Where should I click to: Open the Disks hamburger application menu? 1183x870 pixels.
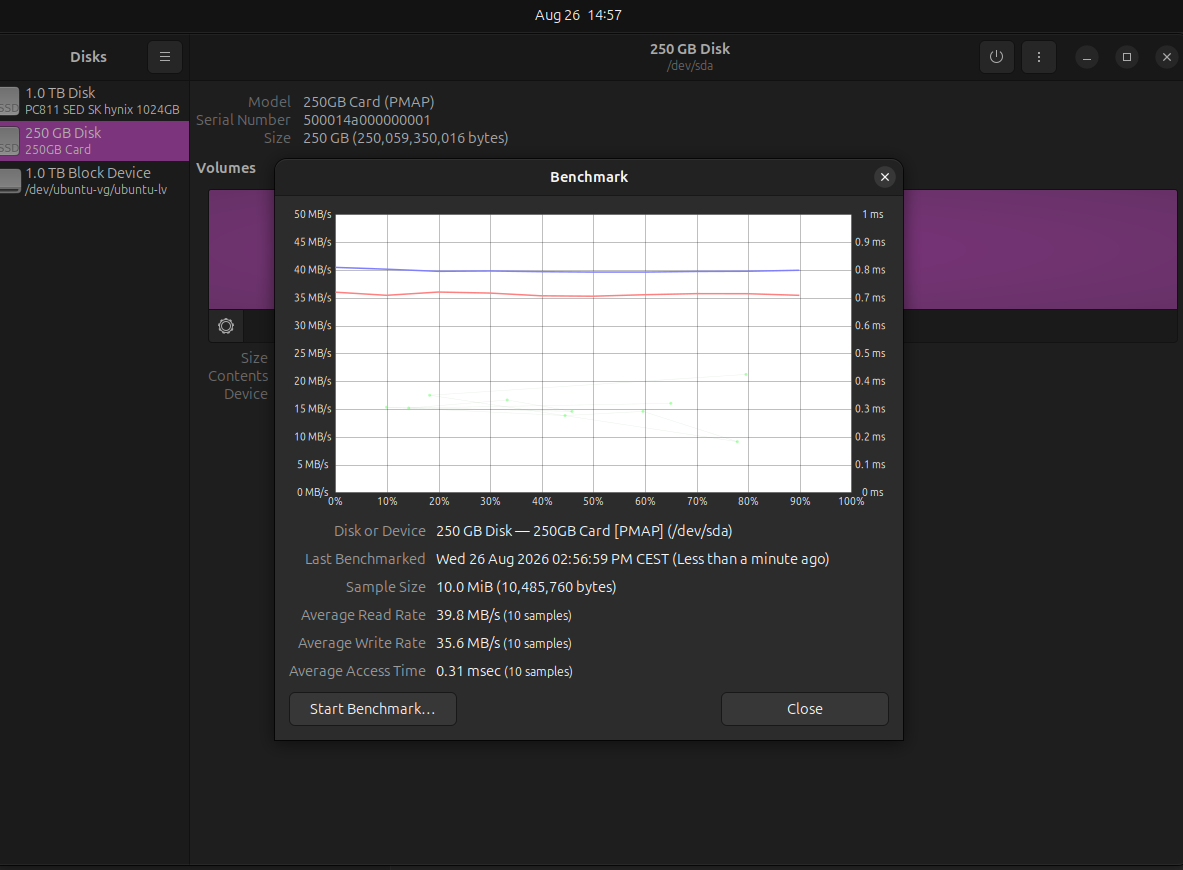(x=164, y=57)
